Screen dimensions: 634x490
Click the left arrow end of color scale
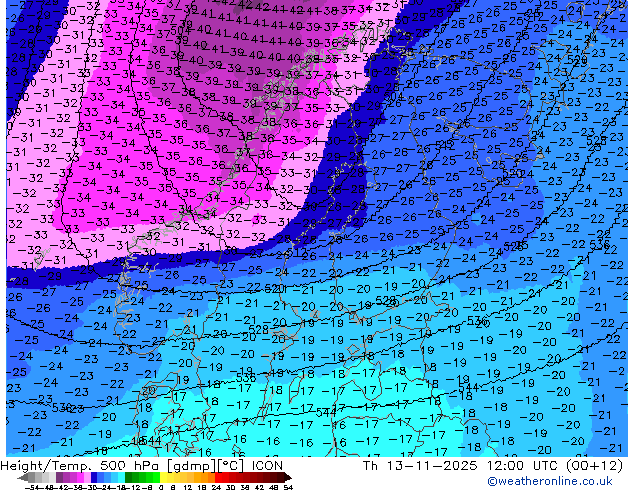[x=23, y=477]
